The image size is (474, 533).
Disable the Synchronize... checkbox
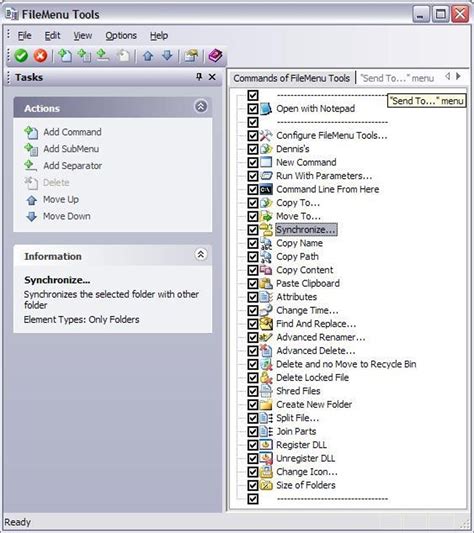click(x=253, y=230)
